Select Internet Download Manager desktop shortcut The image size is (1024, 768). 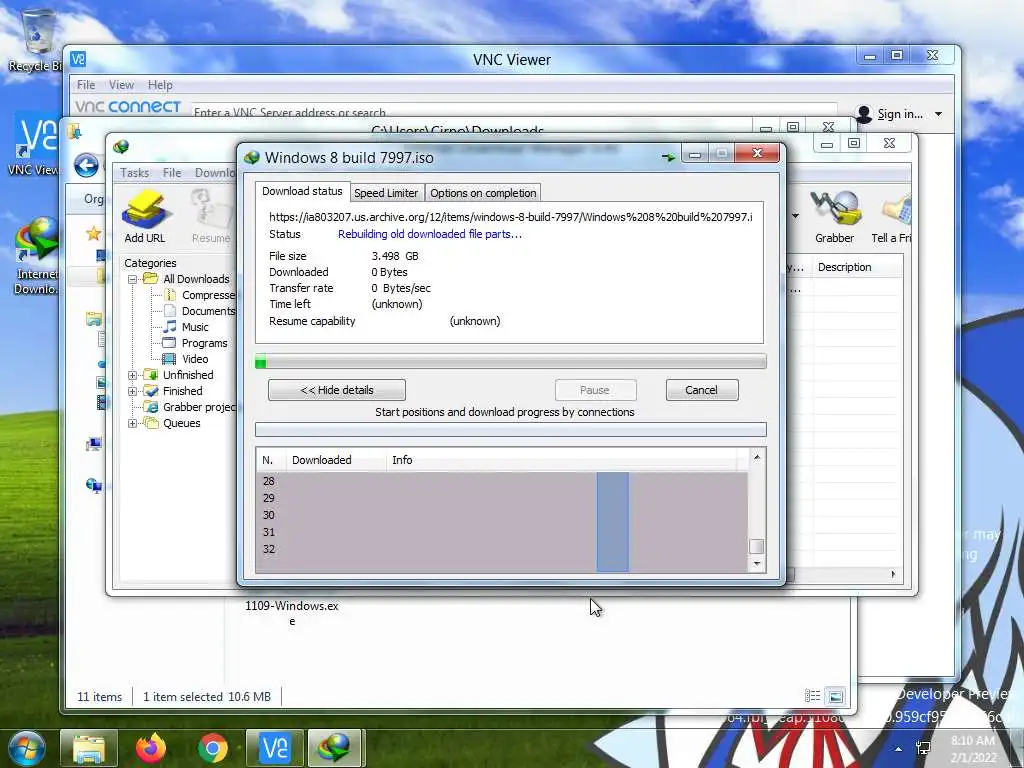click(37, 256)
